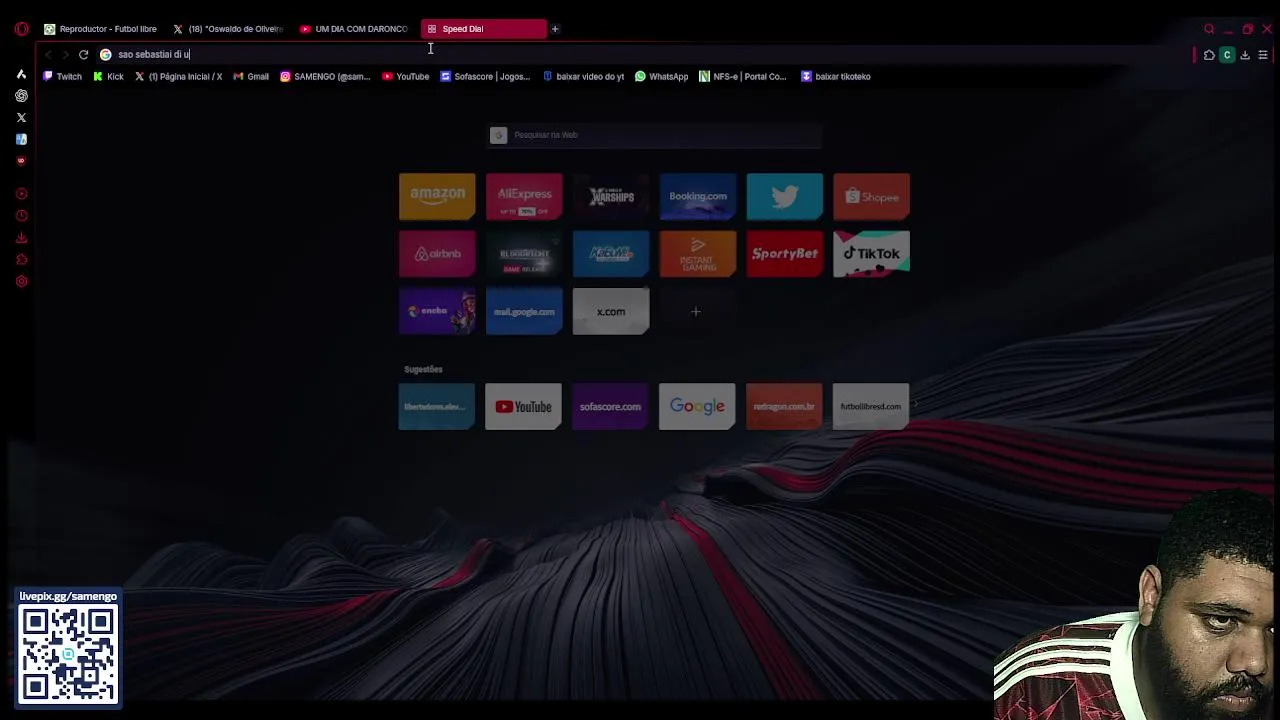Open the Sofascore bookmark
Viewport: 1280px width, 720px height.
tap(485, 76)
